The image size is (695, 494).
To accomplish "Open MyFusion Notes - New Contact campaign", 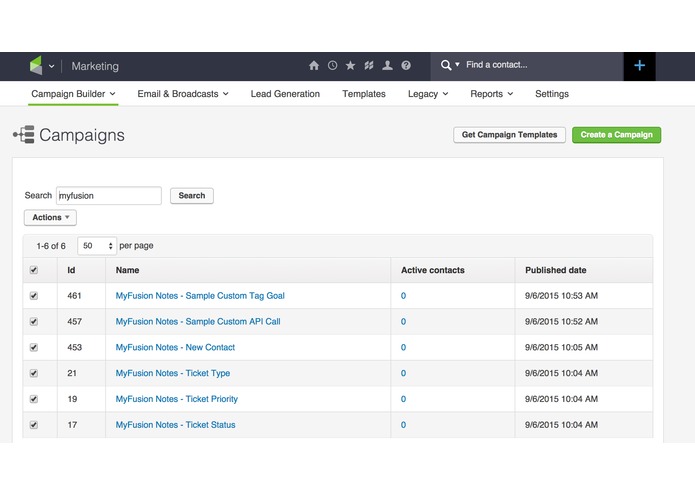I will [175, 347].
